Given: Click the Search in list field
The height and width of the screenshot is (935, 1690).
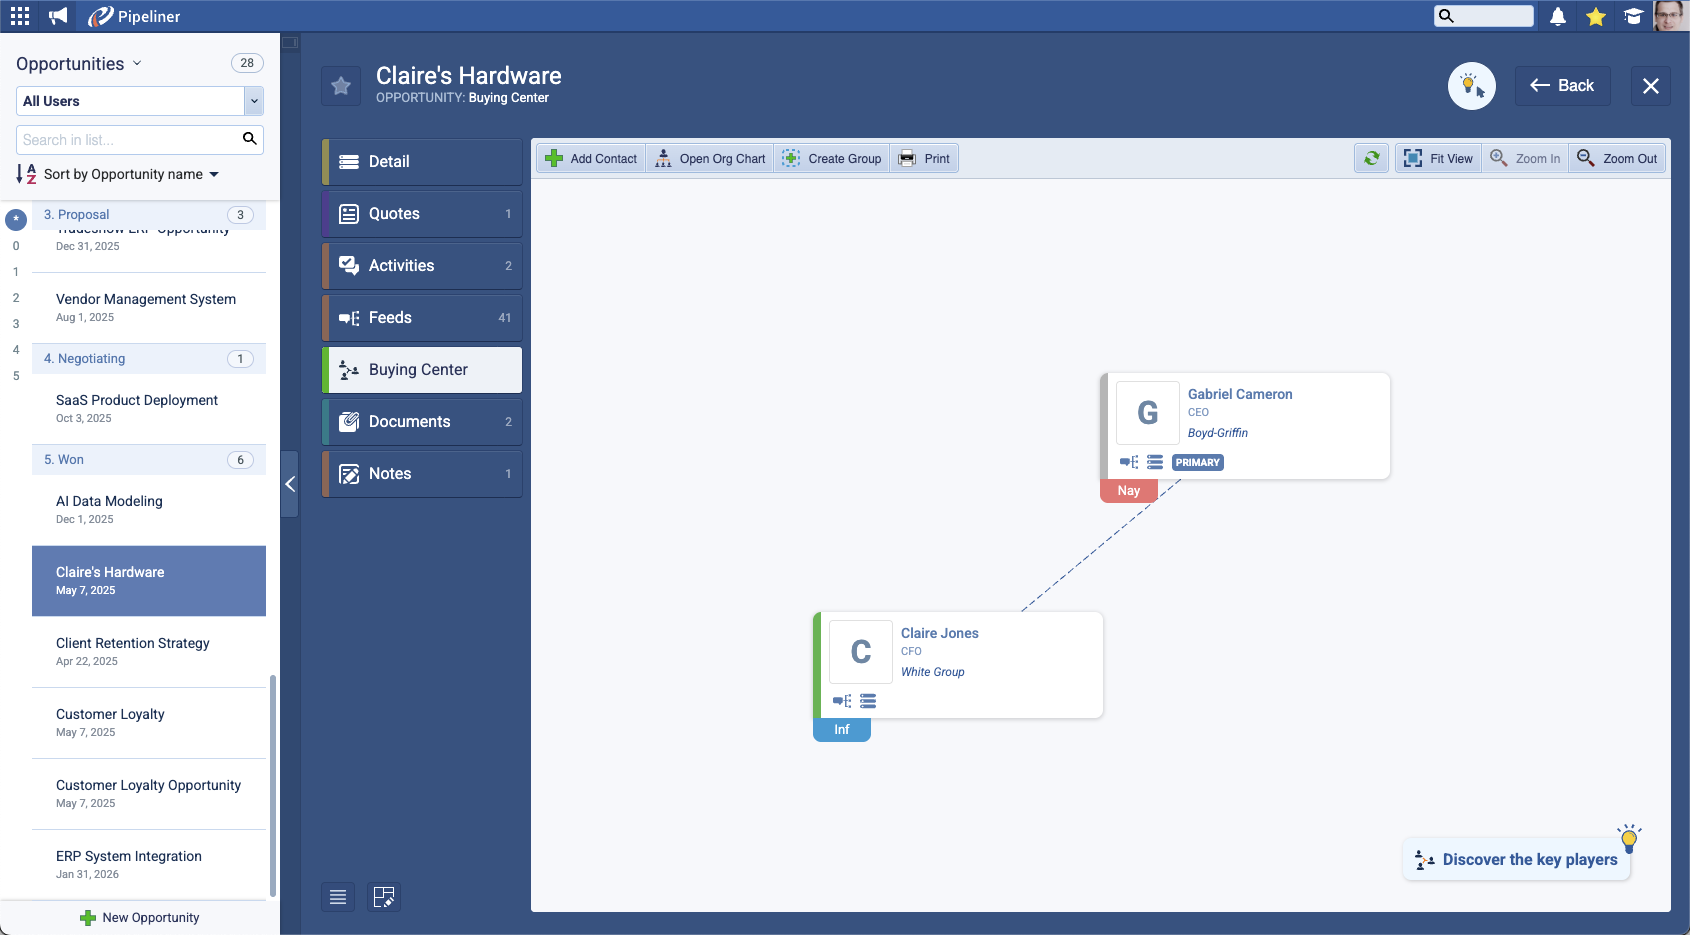Looking at the screenshot, I should (128, 140).
